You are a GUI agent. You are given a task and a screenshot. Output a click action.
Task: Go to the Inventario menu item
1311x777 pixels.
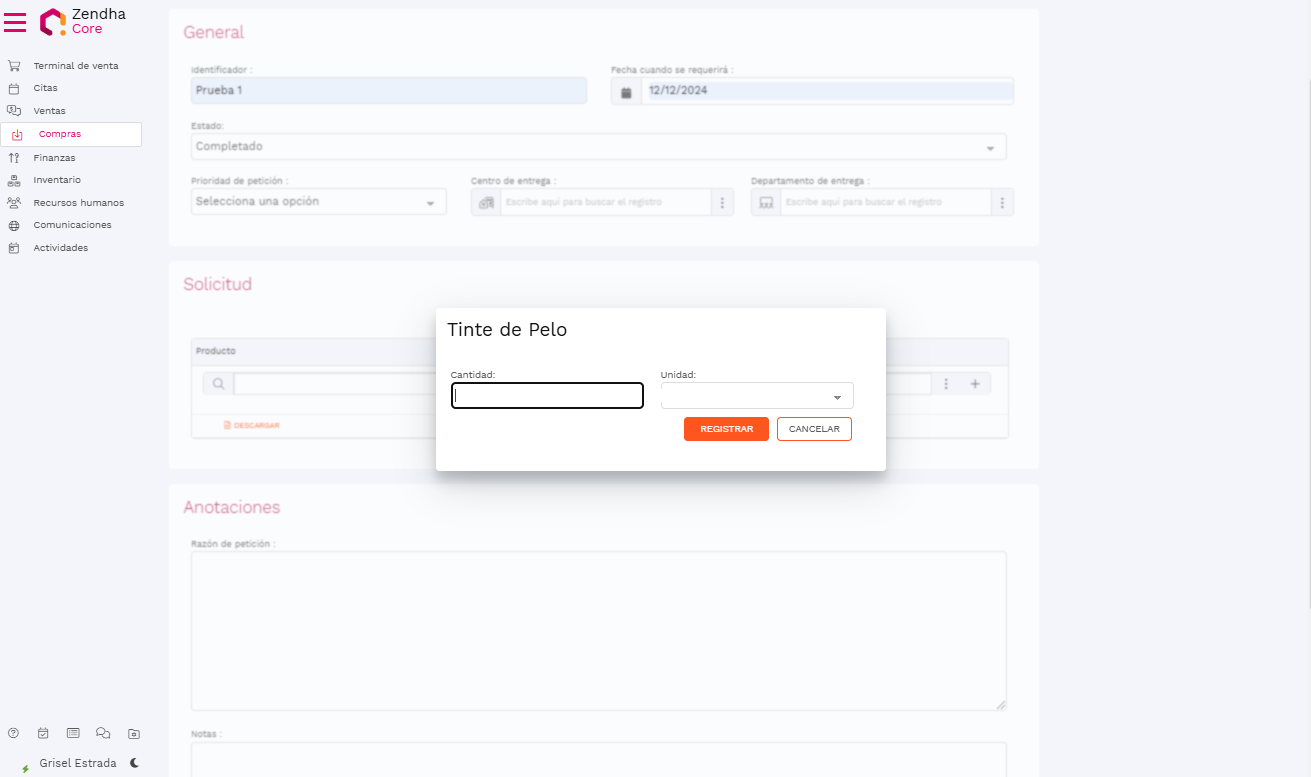[57, 180]
